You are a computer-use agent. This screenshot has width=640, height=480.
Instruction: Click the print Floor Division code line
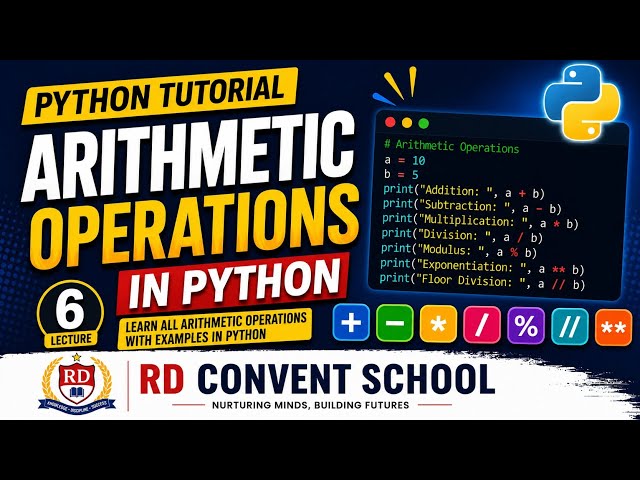(x=482, y=281)
